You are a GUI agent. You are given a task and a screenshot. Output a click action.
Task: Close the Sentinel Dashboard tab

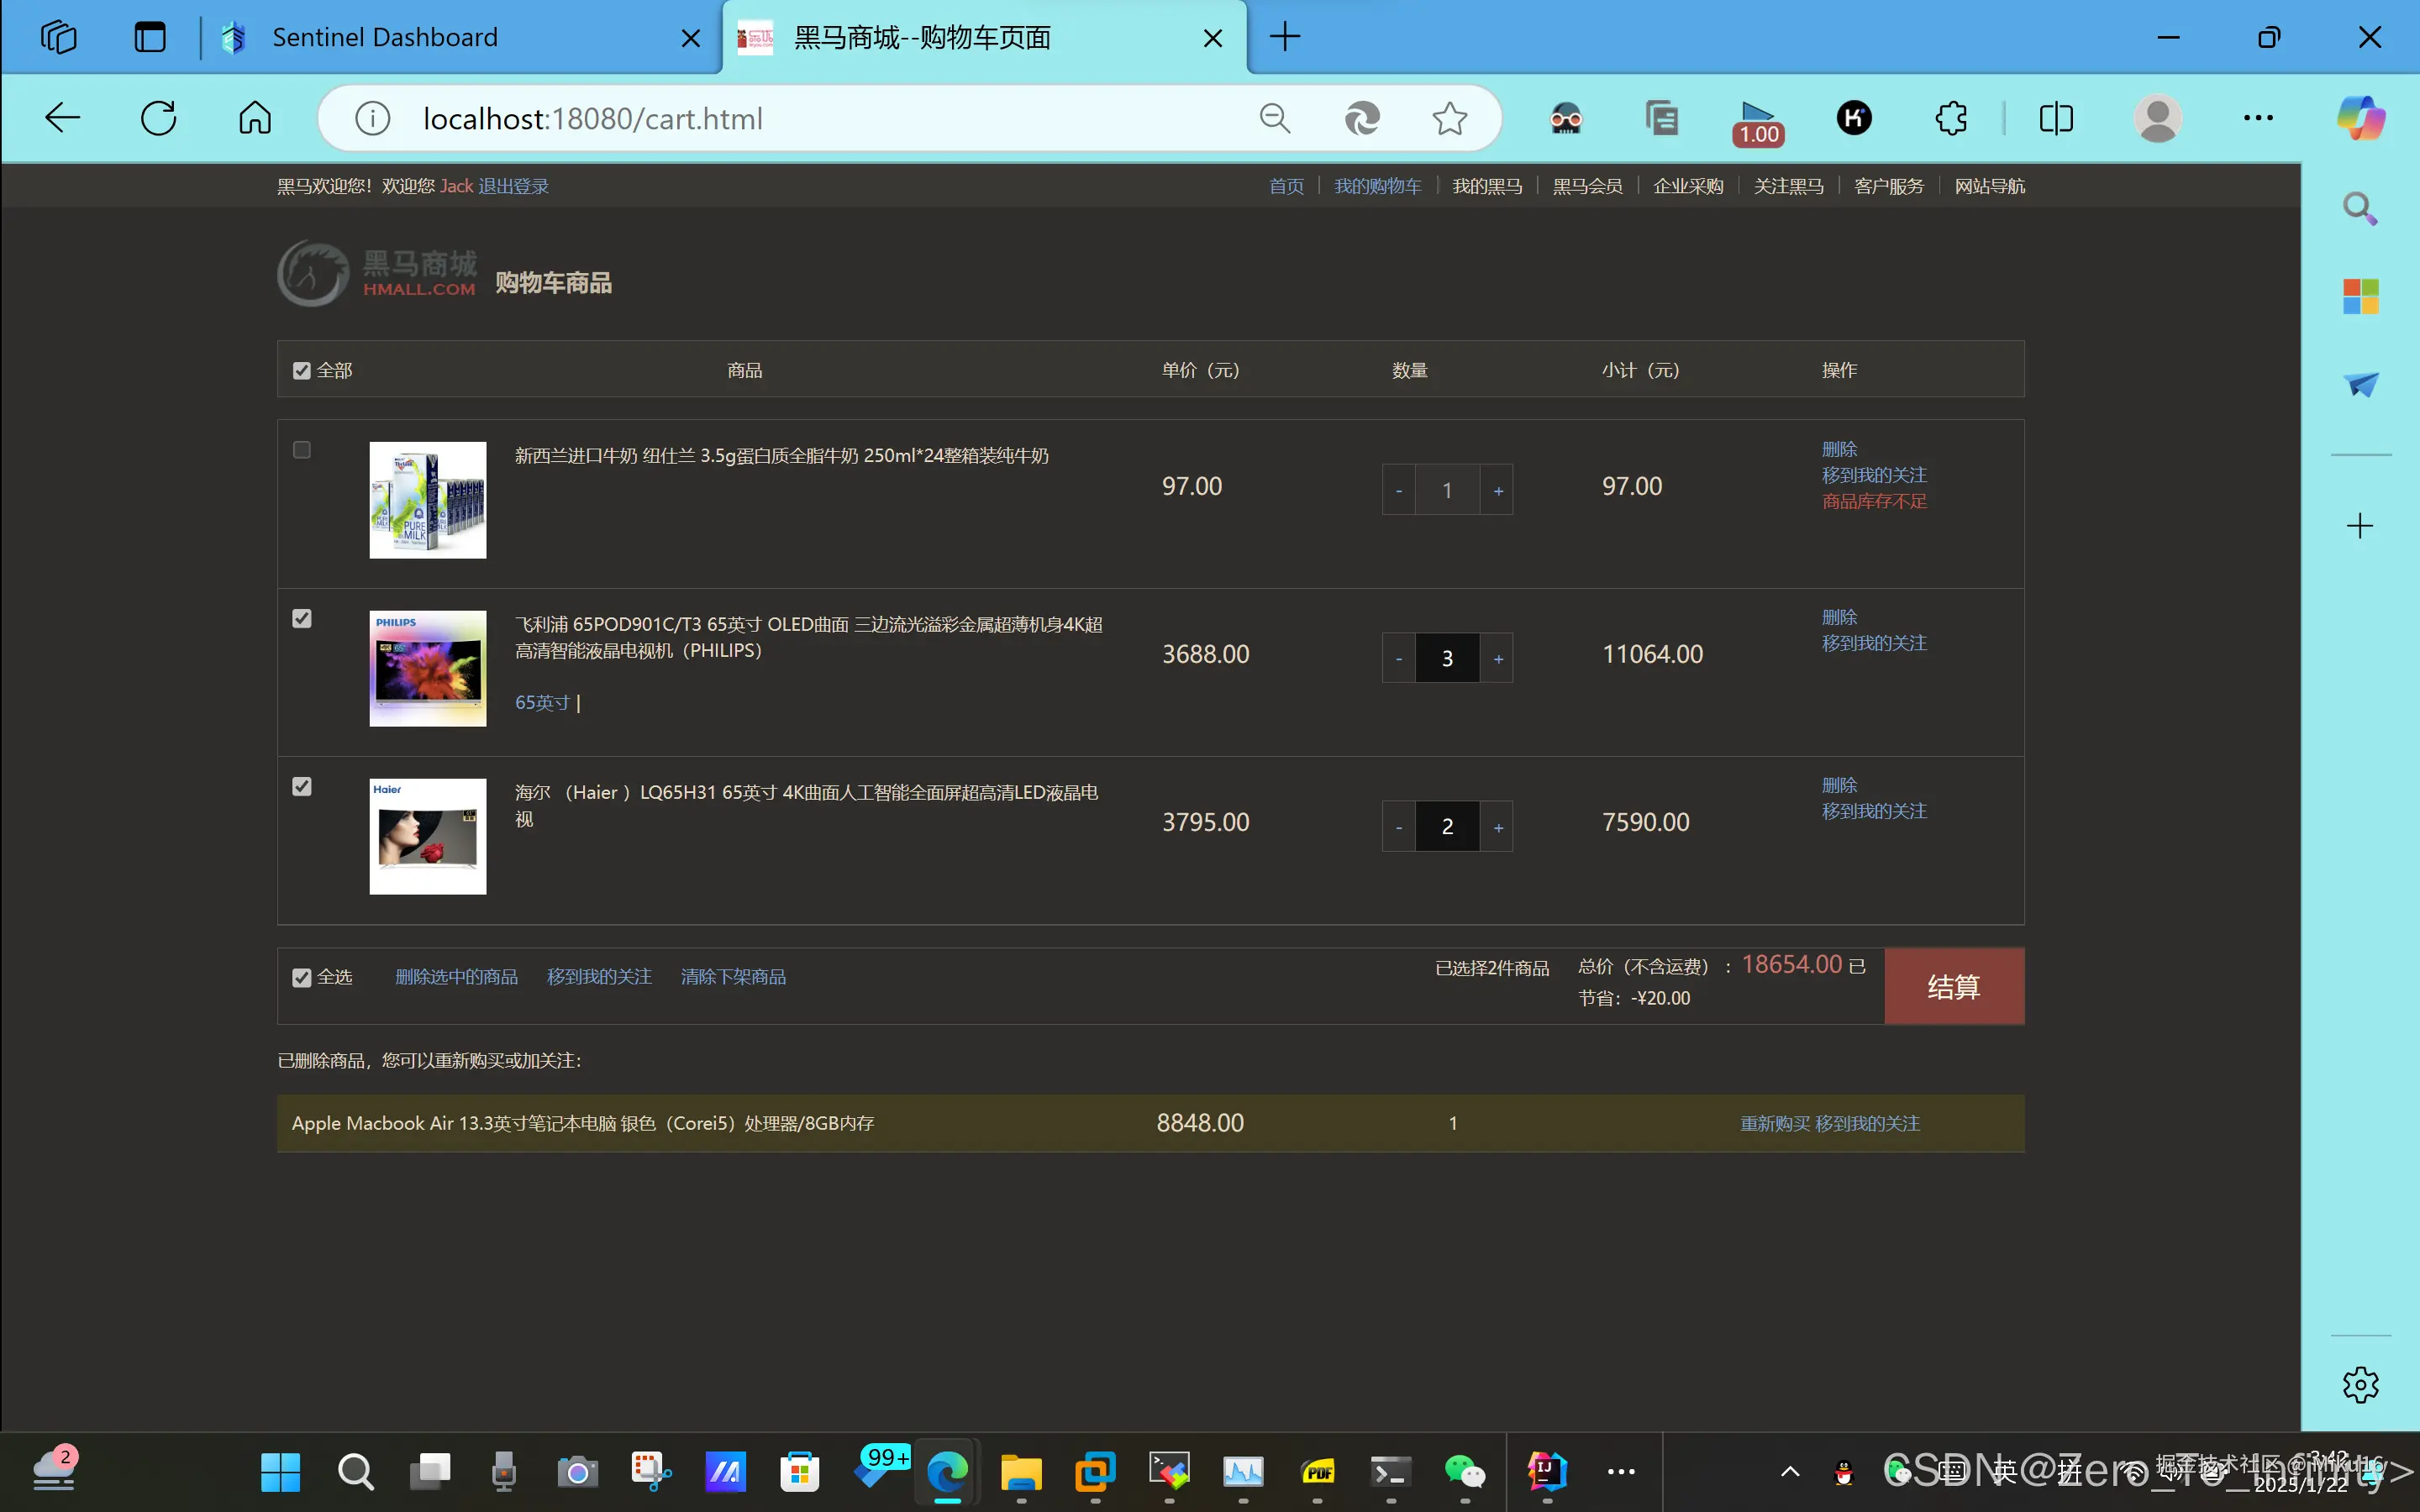(690, 38)
